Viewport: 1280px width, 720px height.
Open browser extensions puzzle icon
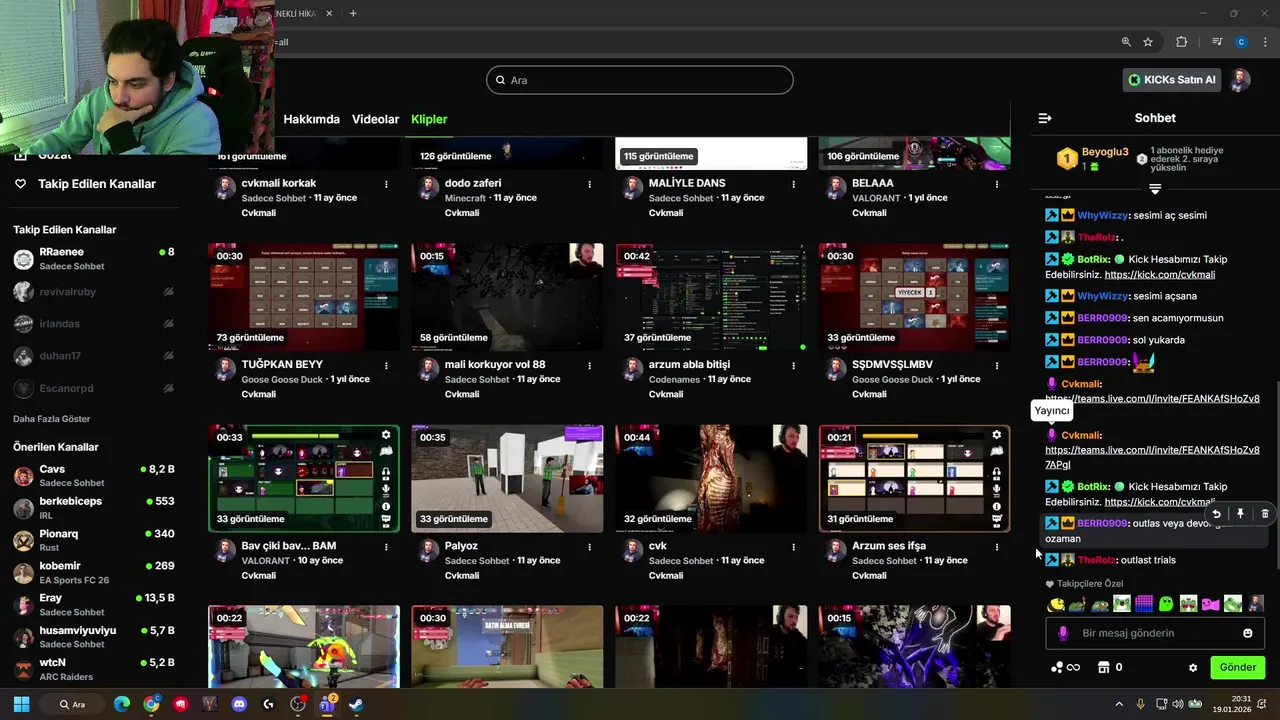[x=1181, y=42]
